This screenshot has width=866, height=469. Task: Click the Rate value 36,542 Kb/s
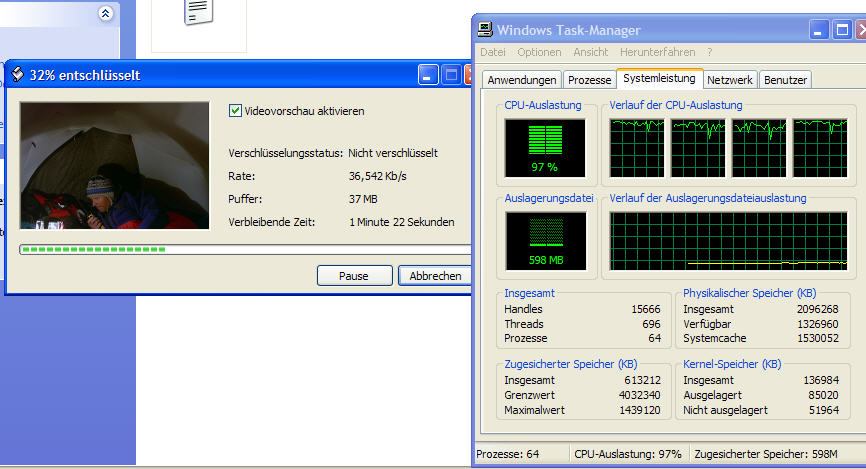[377, 176]
